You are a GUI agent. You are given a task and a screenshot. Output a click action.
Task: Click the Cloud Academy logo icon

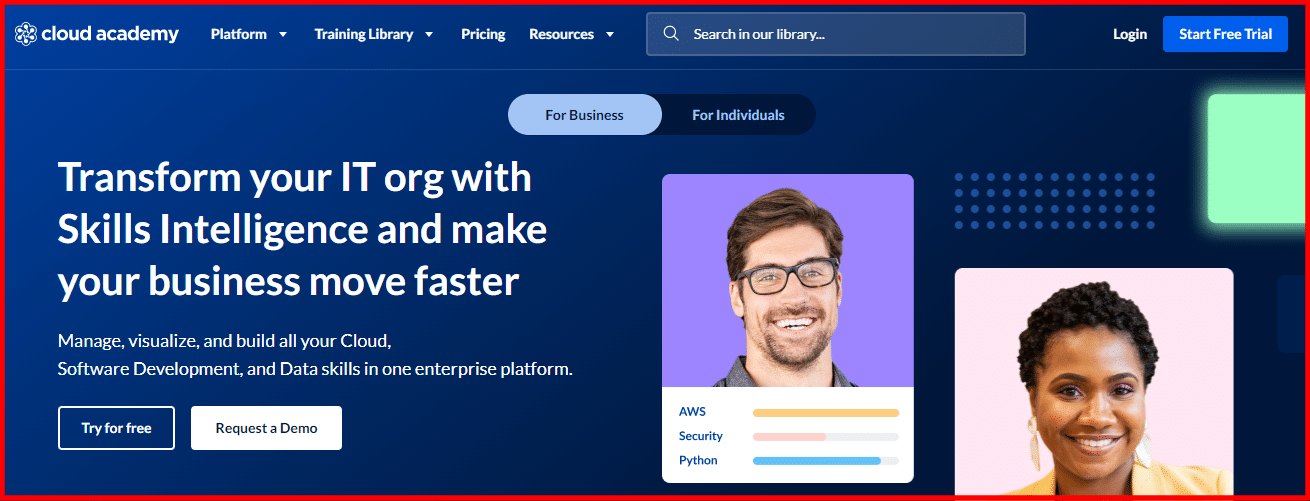pos(26,34)
